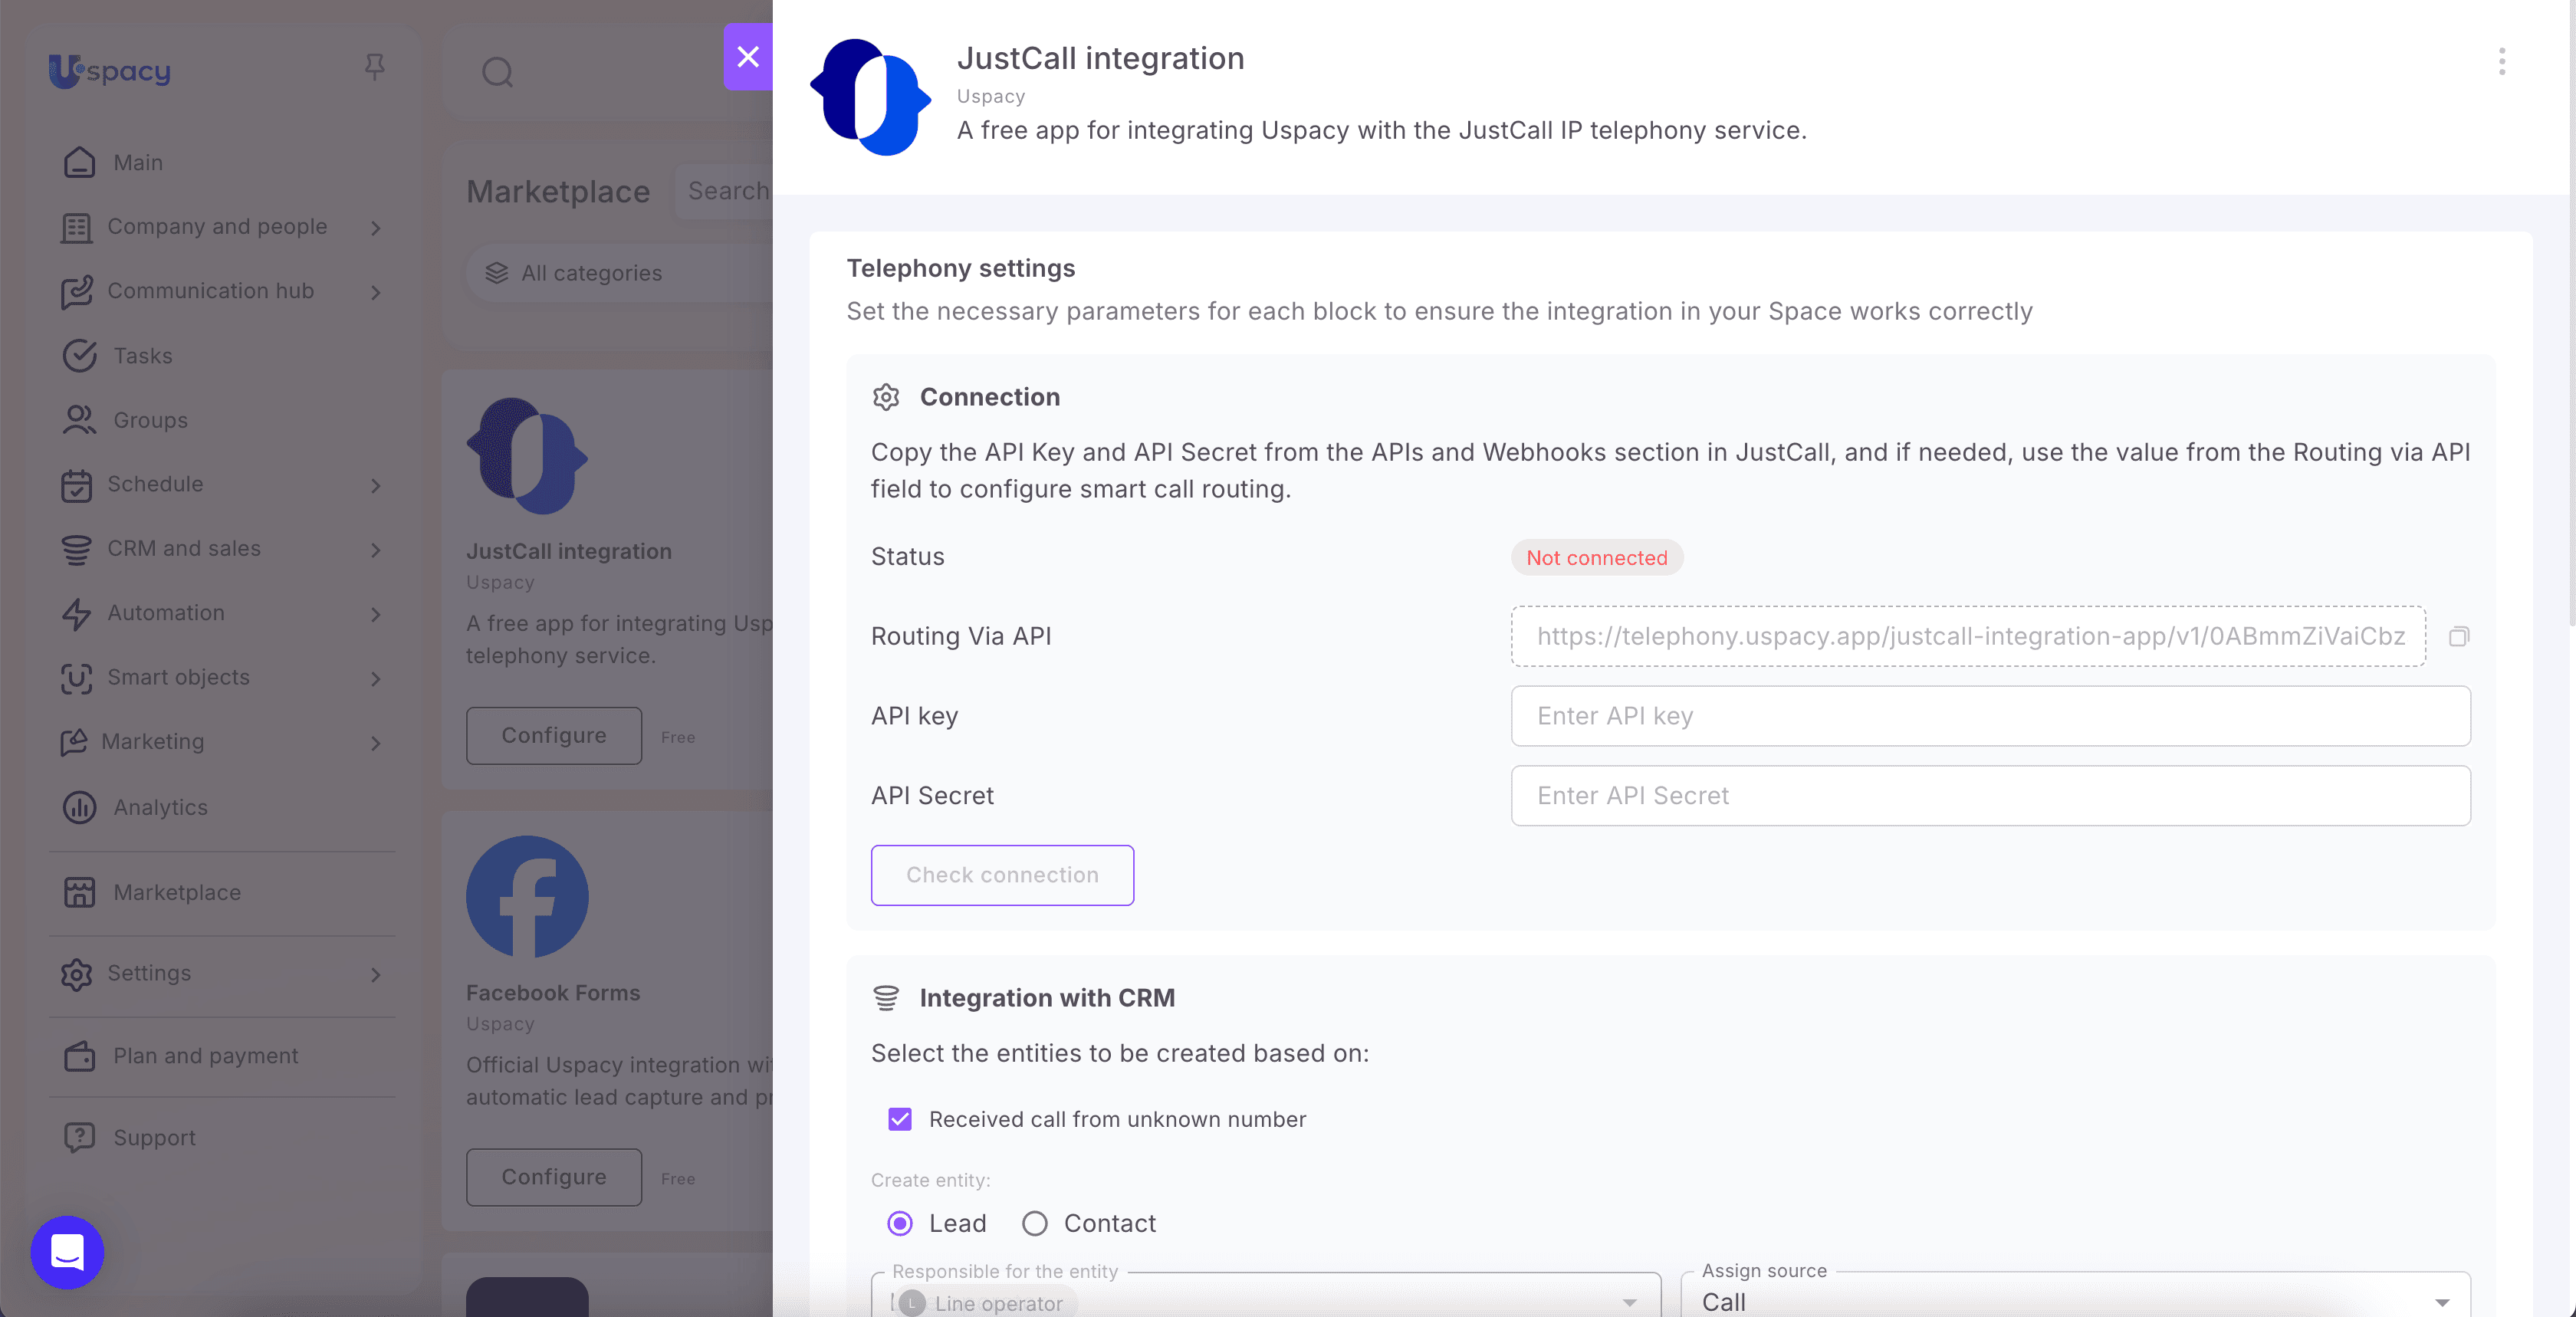The height and width of the screenshot is (1317, 2576).
Task: Open Support in sidebar
Action: point(155,1138)
